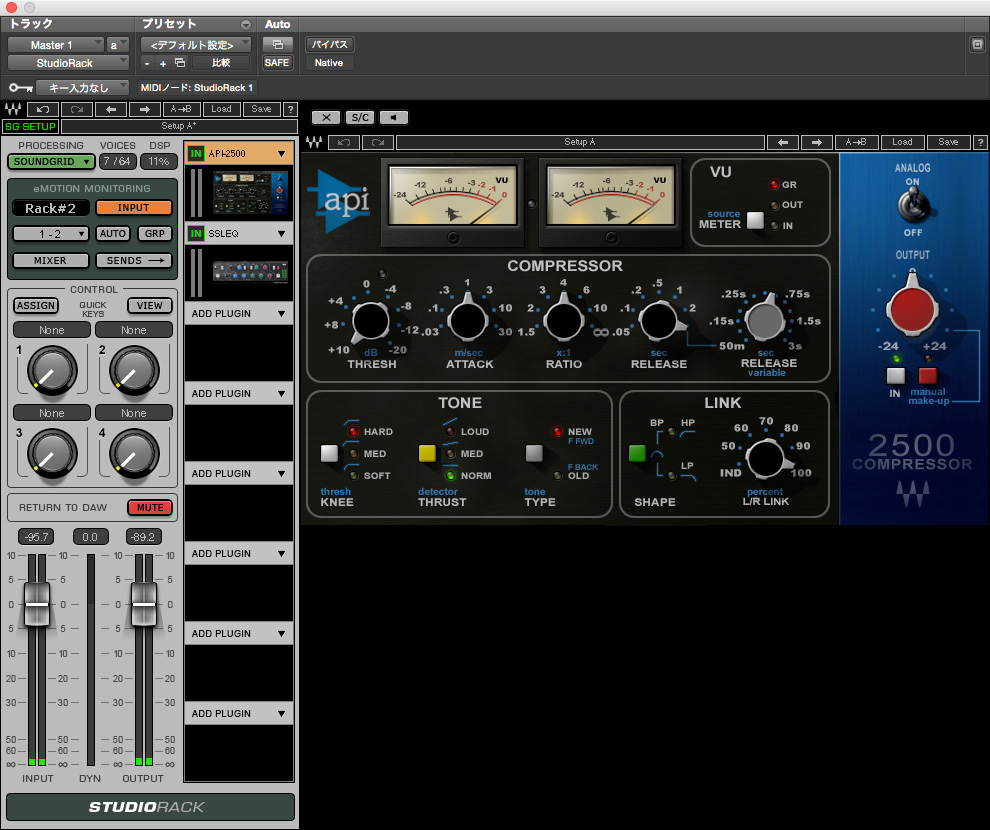The height and width of the screenshot is (830, 990).
Task: Click the minus preset button
Action: pos(147,63)
